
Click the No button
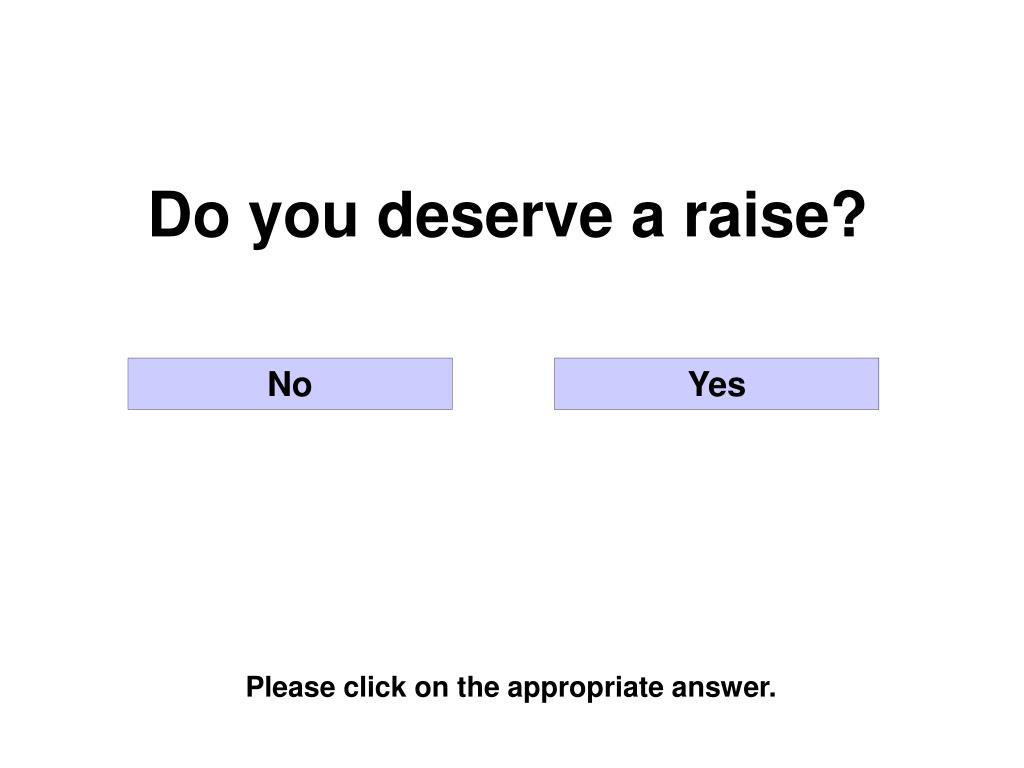[290, 384]
